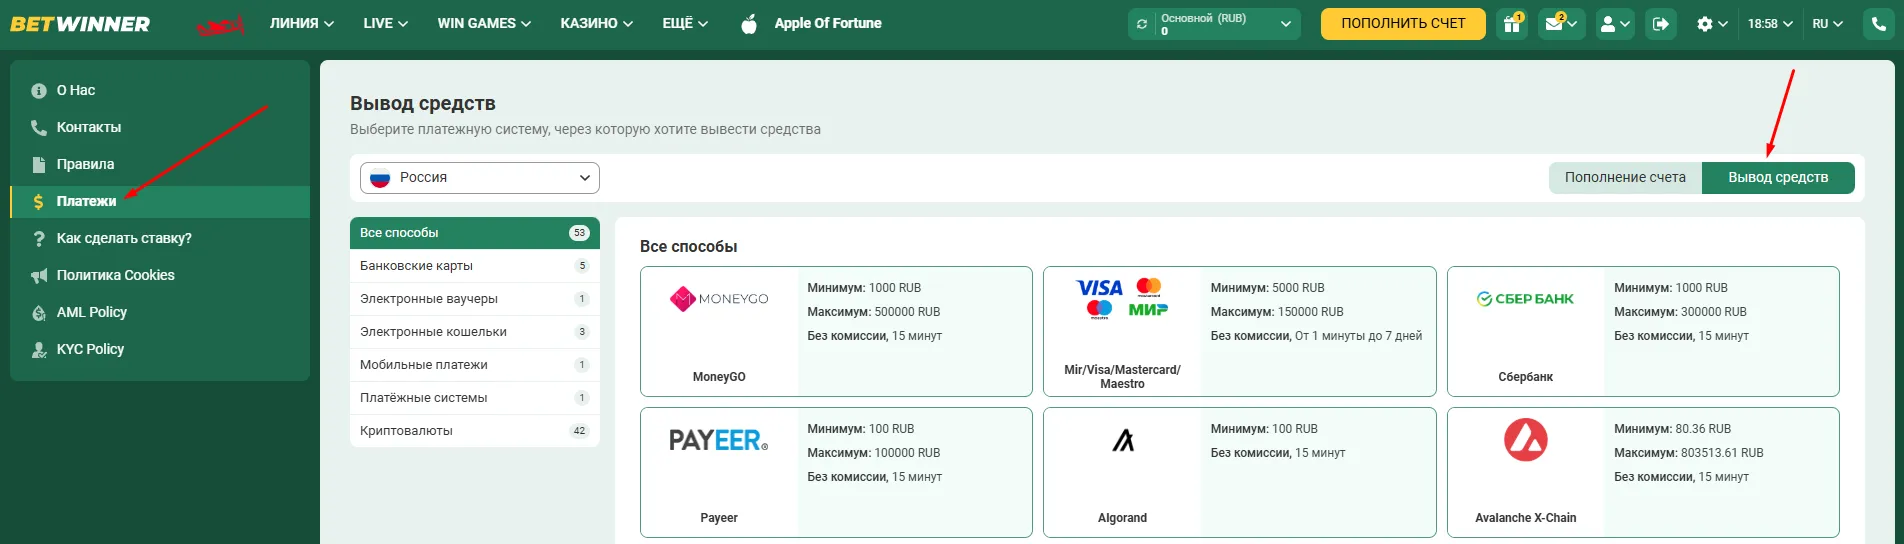
Task: Select the Криптовалюты category
Action: click(475, 431)
